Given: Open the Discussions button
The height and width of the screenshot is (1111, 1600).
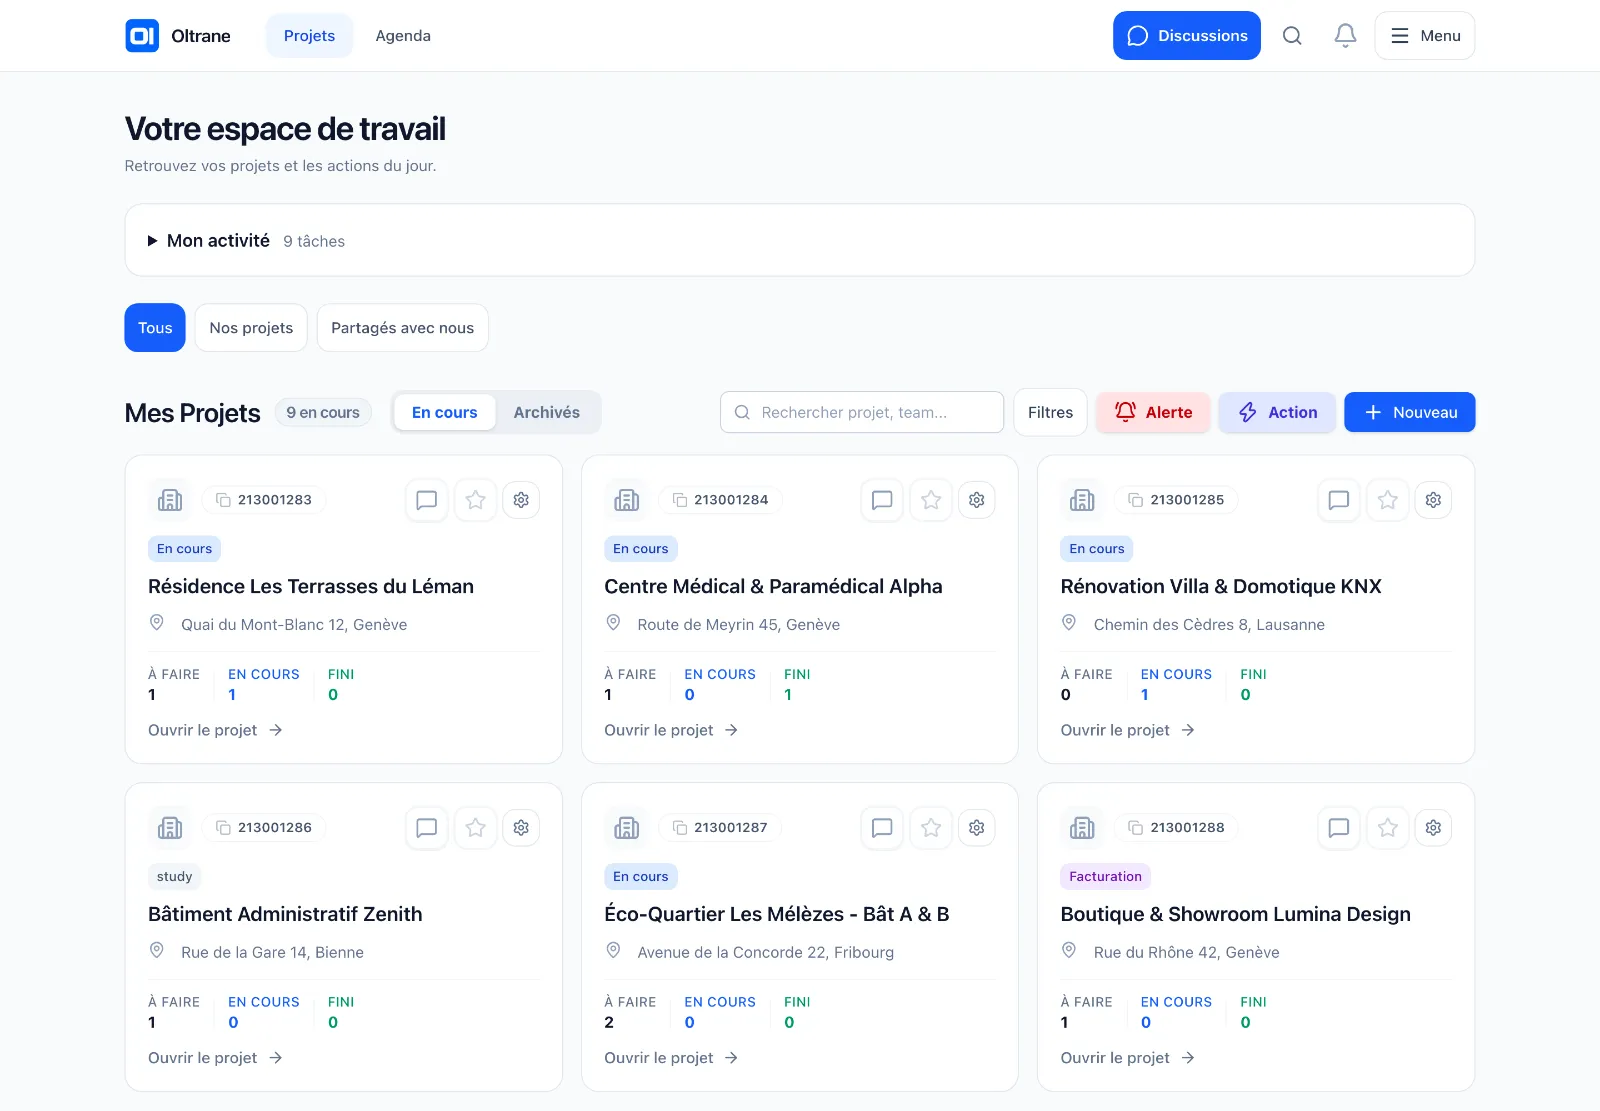Looking at the screenshot, I should pos(1187,36).
